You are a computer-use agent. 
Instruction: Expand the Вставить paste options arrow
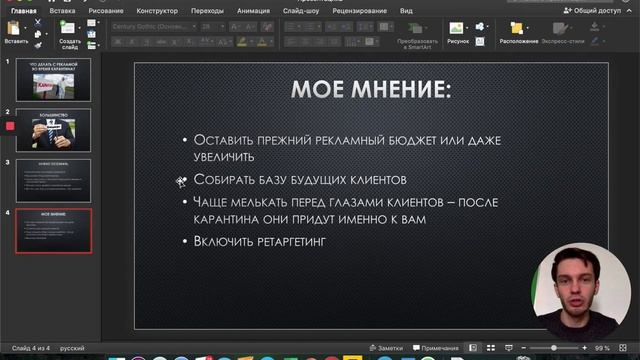25,28
